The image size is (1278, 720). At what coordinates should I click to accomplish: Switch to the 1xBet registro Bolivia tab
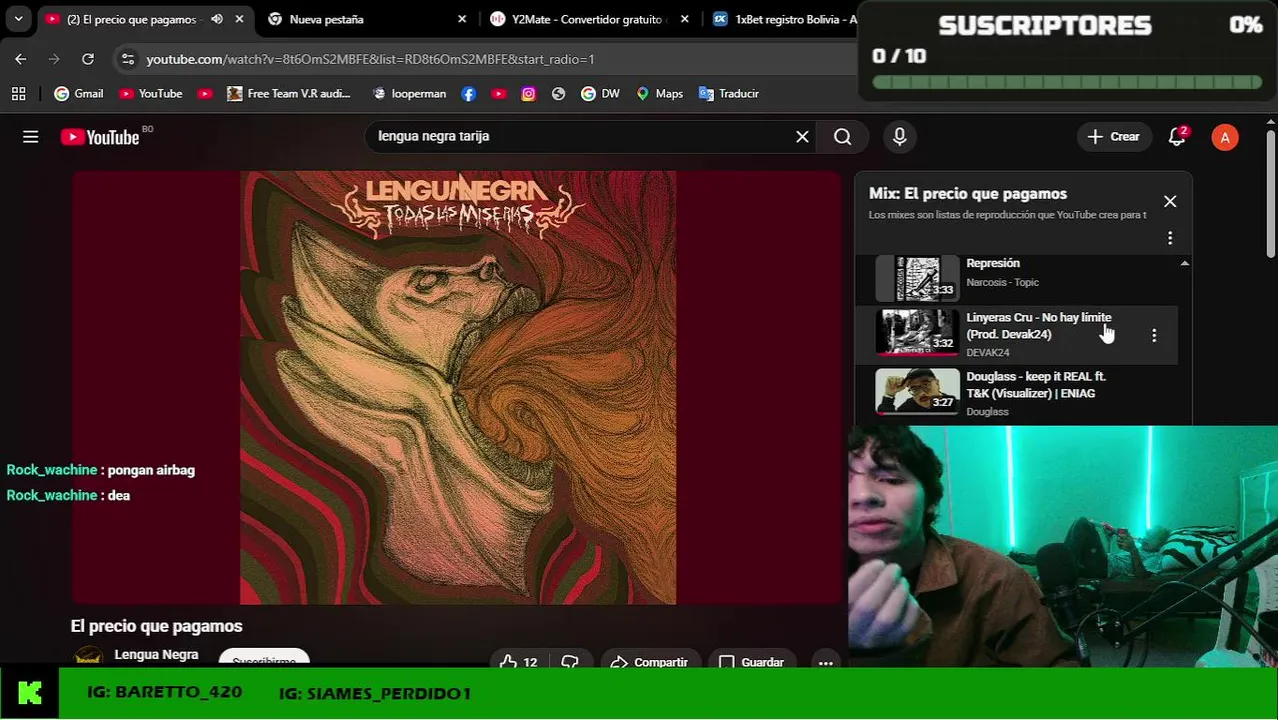point(784,19)
